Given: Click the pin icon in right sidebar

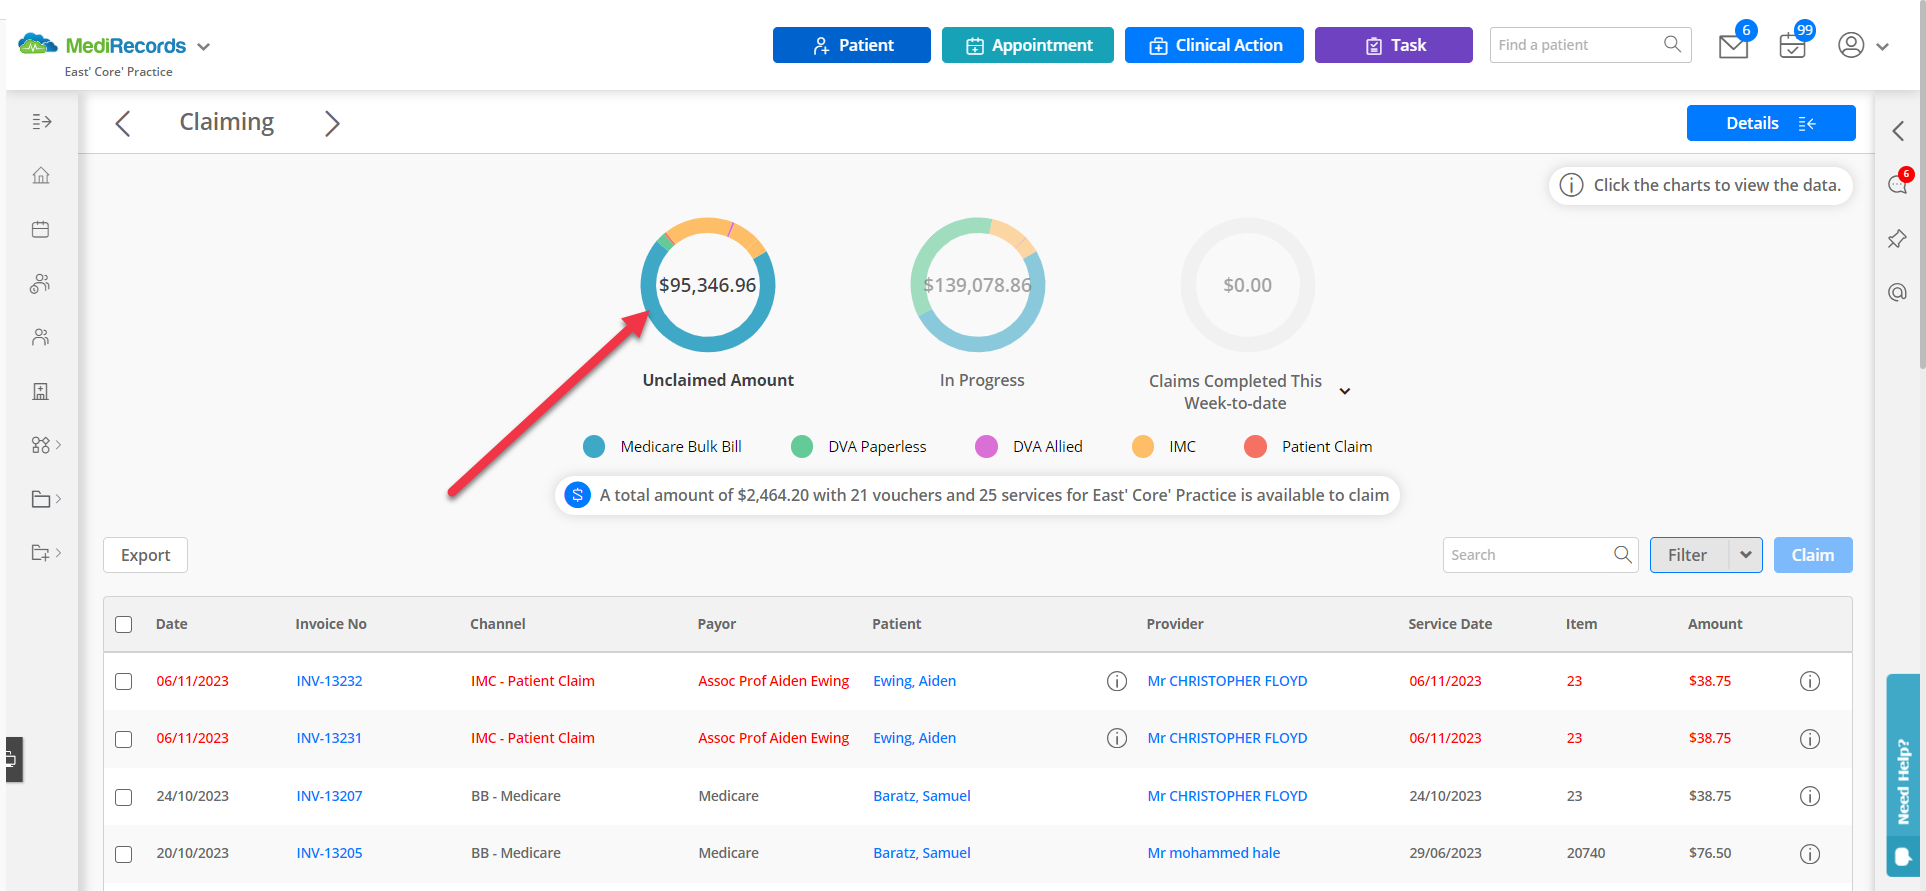Looking at the screenshot, I should (1897, 239).
